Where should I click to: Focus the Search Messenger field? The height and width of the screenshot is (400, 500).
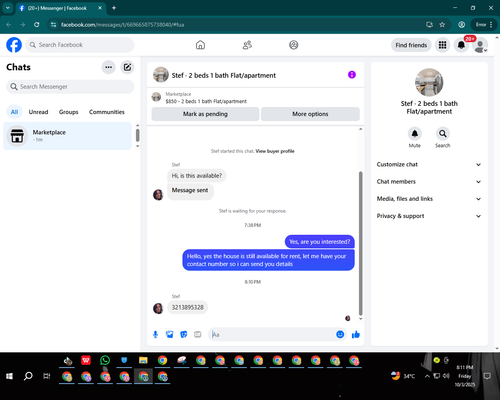tap(70, 87)
